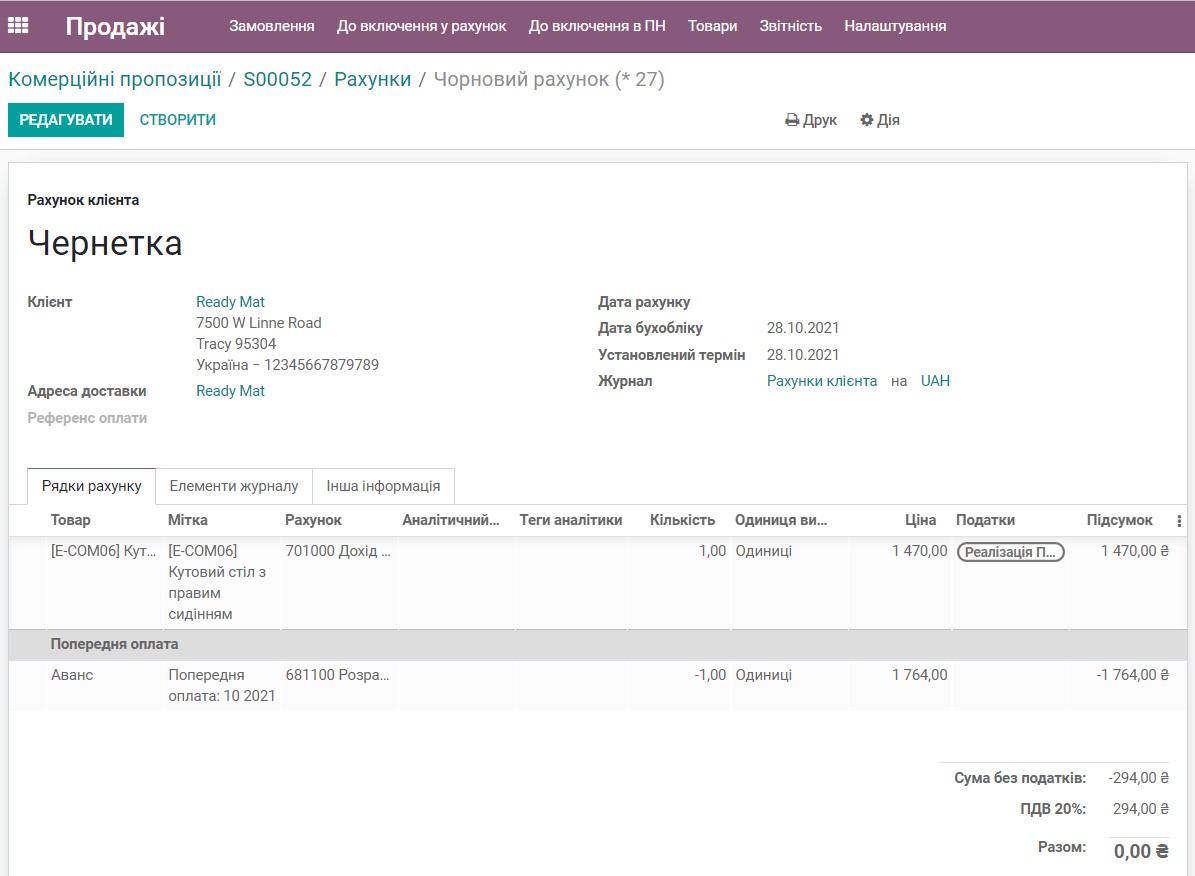Open the Звітність menu
The image size is (1195, 876).
(x=791, y=25)
